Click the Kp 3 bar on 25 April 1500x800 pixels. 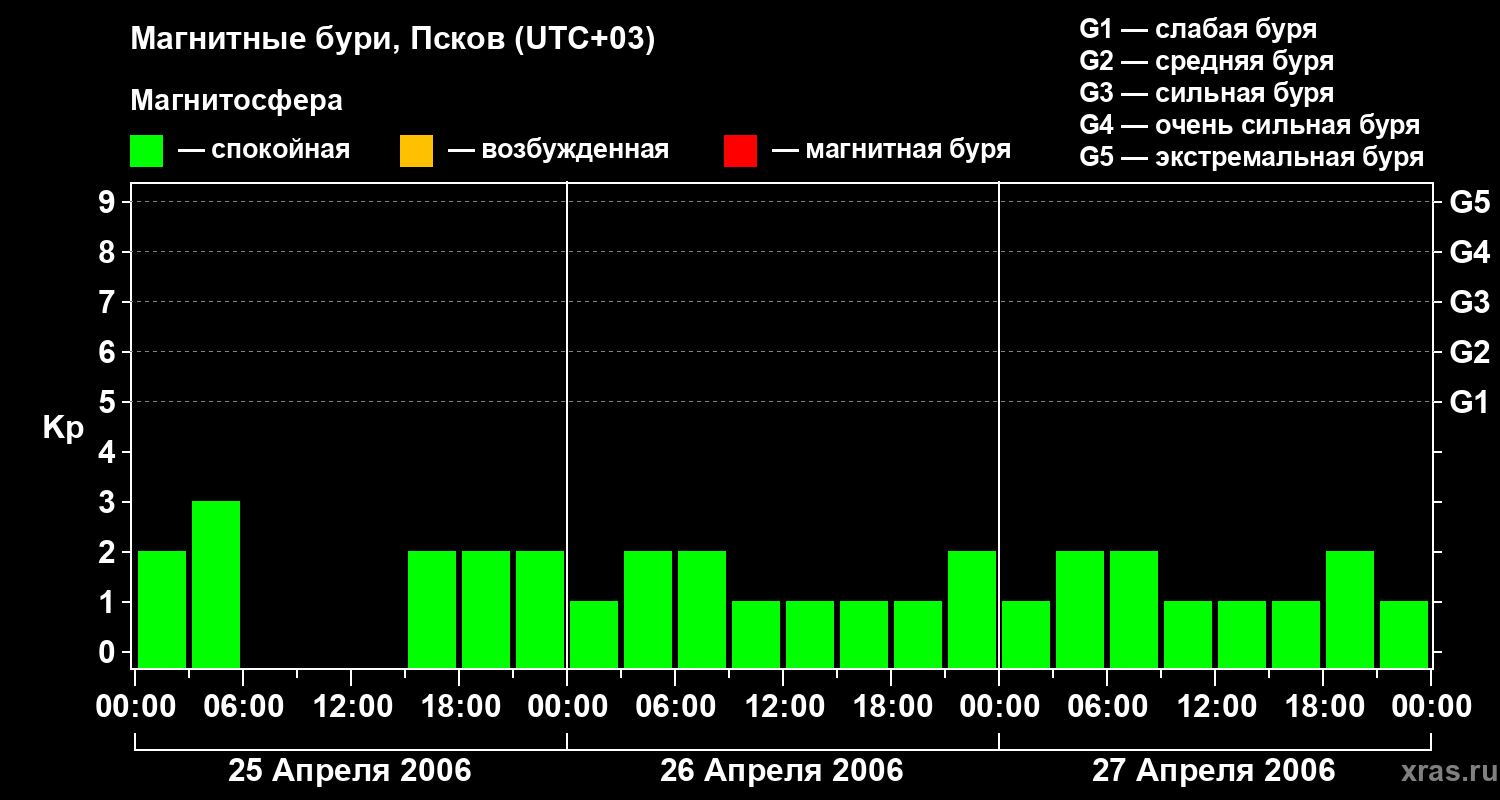point(216,584)
